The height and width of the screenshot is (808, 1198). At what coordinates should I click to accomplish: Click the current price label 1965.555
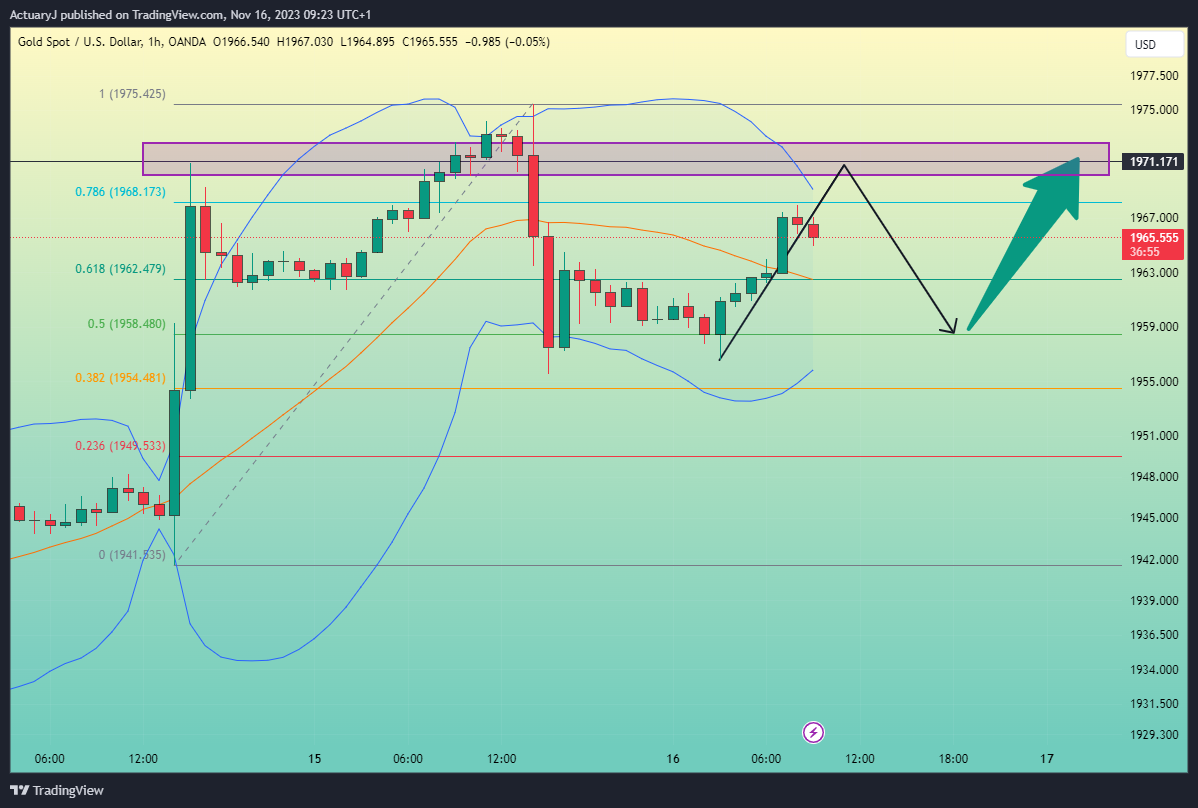[x=1154, y=238]
